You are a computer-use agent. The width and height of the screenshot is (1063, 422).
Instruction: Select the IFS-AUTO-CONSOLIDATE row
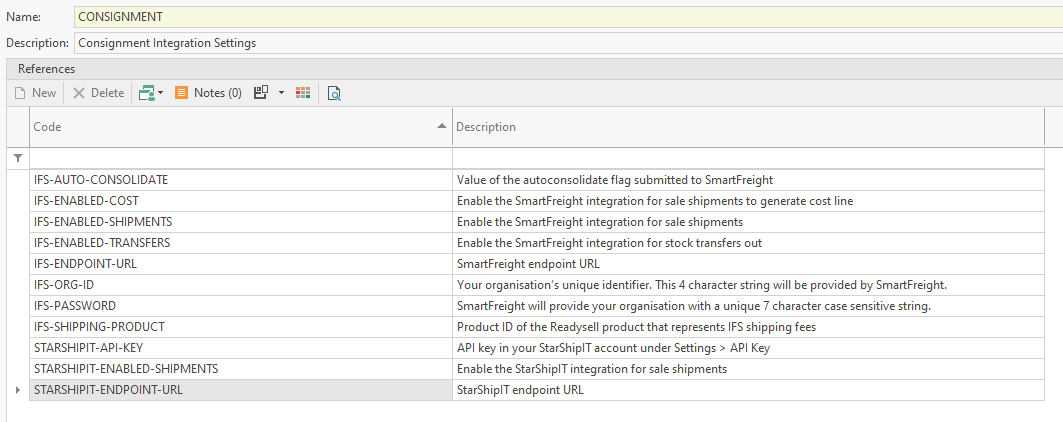pyautogui.click(x=240, y=180)
